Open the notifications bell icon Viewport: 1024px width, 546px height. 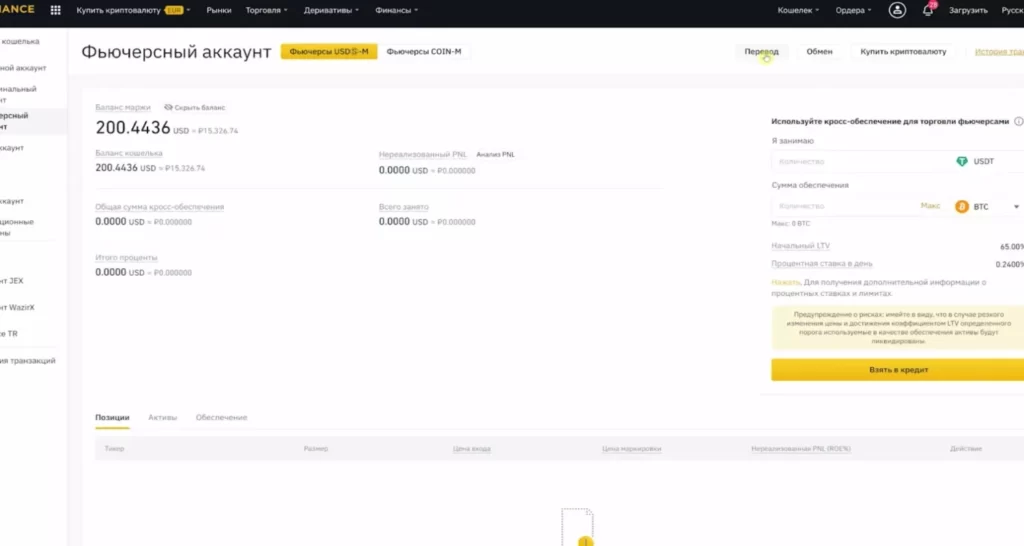tap(928, 9)
